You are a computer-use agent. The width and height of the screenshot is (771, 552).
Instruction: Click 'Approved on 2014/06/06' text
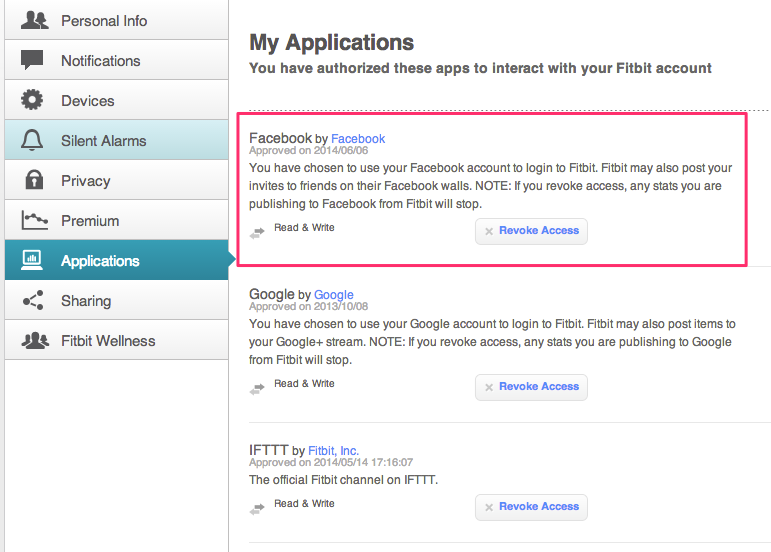(x=308, y=150)
